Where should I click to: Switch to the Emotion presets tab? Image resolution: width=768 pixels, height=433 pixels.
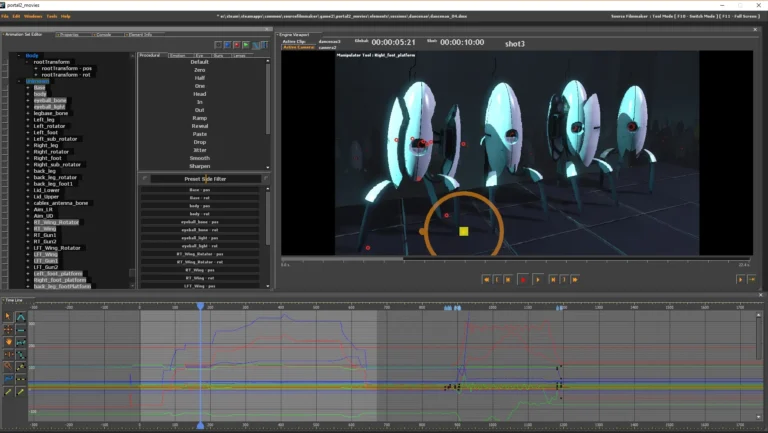[177, 55]
